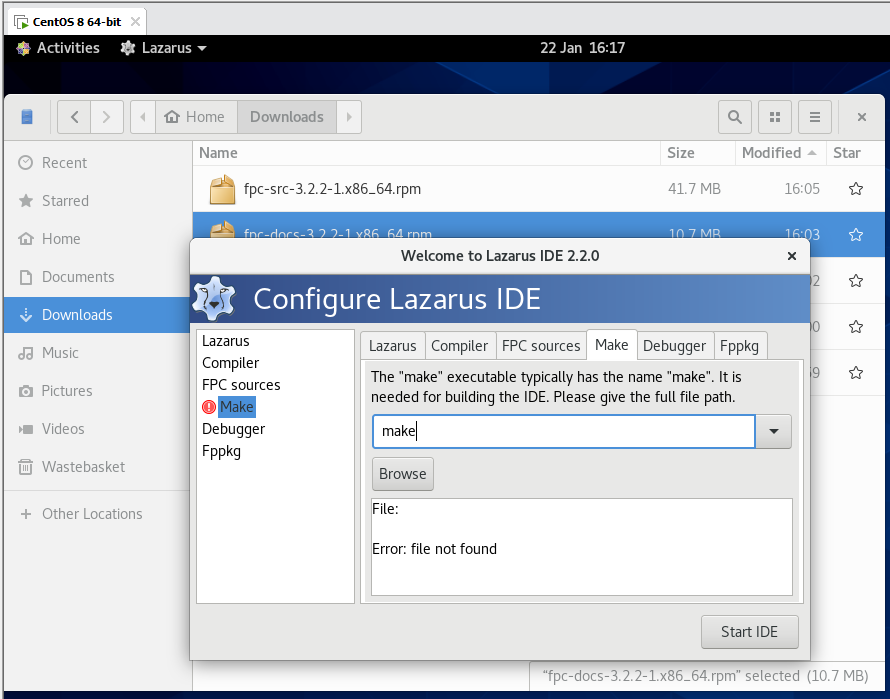The height and width of the screenshot is (699, 890).
Task: Select Compiler in the left configuration list
Action: [x=230, y=363]
